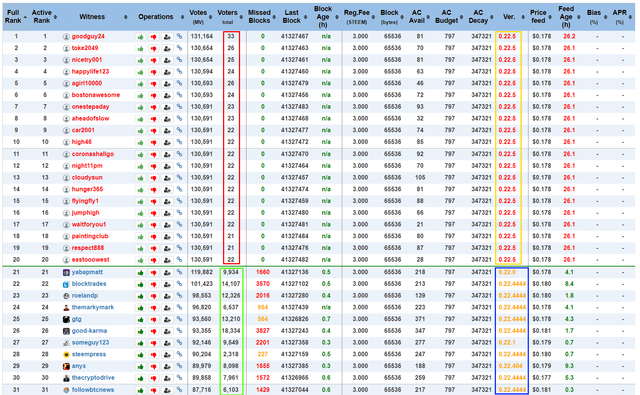Click the user avatar icon beside goodguy24
The image size is (640, 395).
click(x=66, y=37)
